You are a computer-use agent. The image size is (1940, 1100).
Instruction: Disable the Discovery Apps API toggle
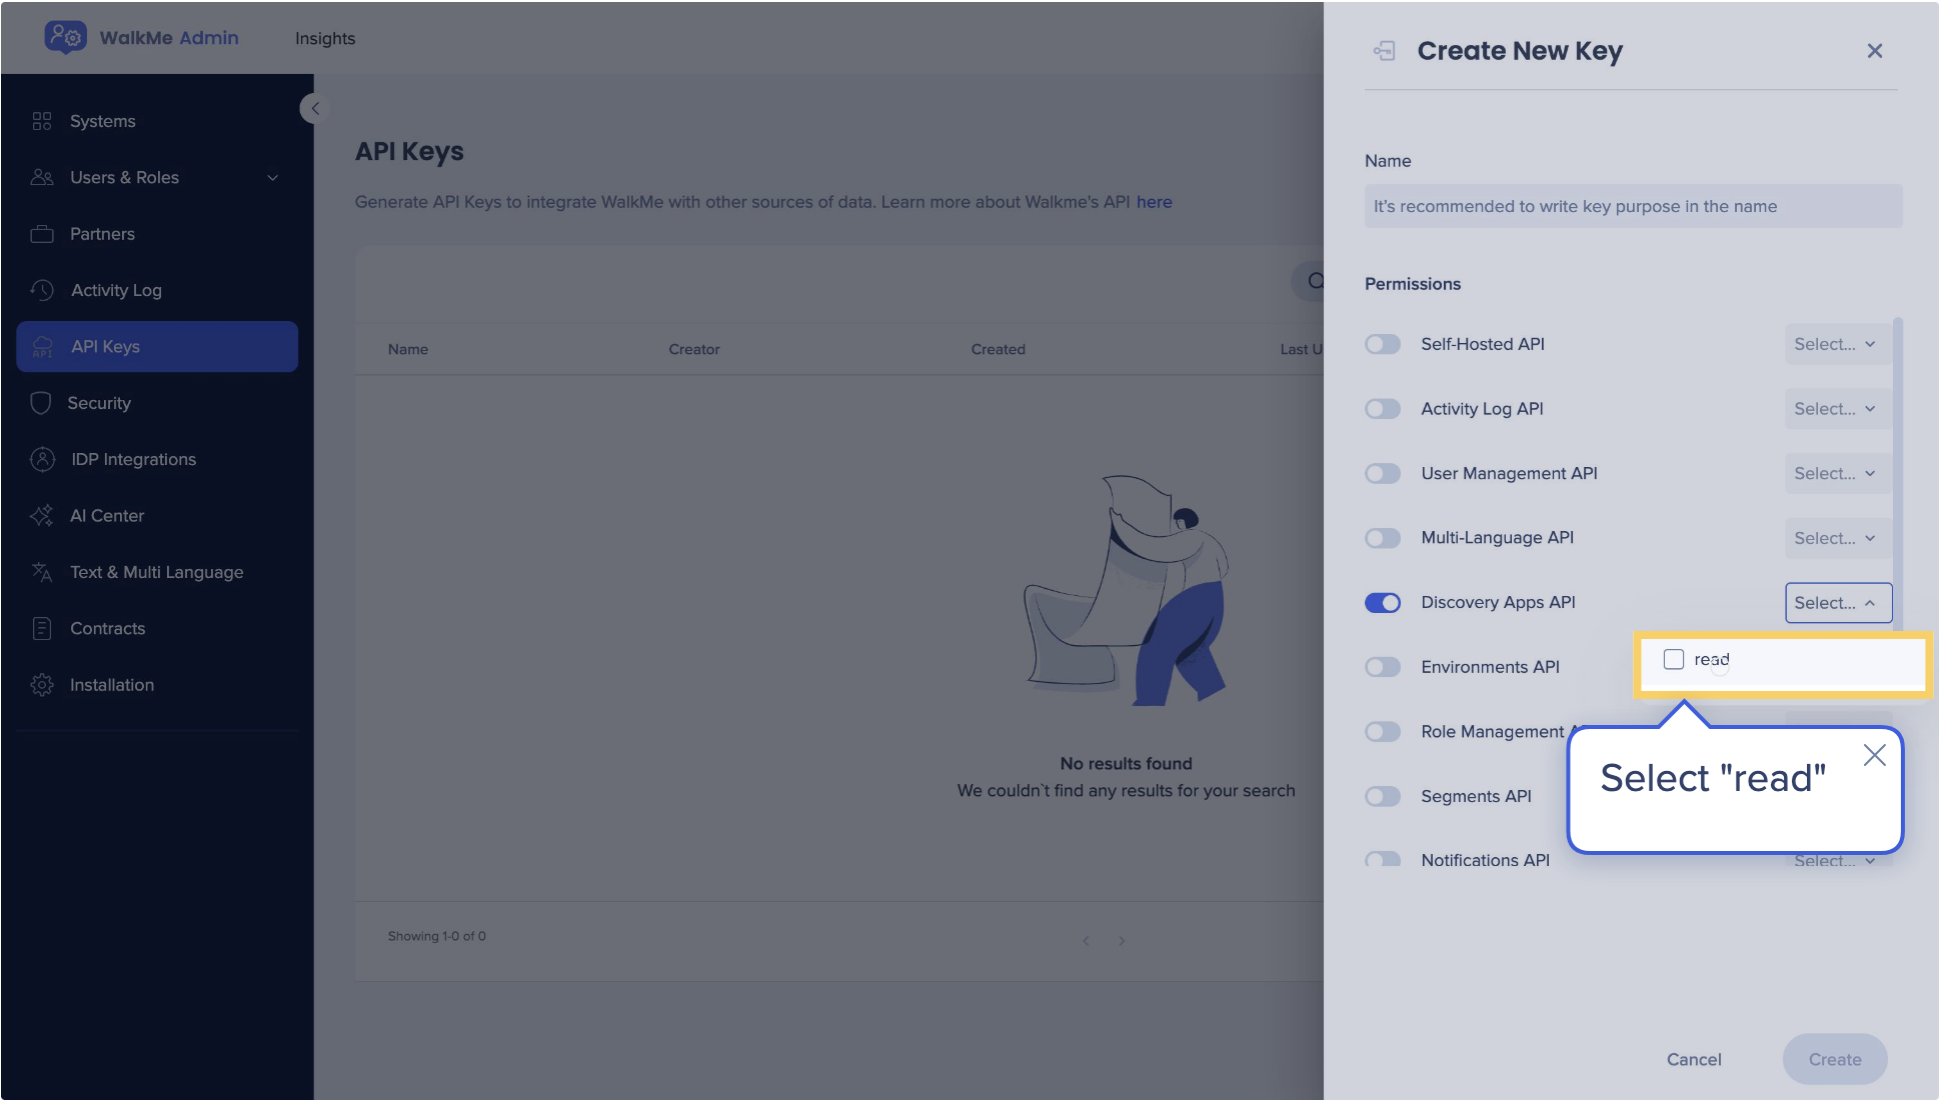pos(1382,603)
